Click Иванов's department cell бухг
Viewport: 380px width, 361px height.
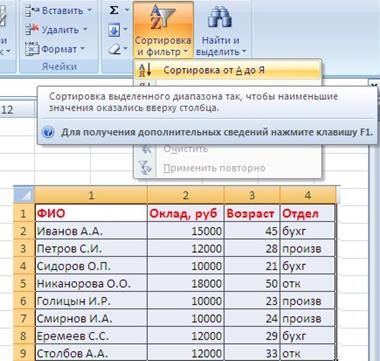tap(308, 231)
